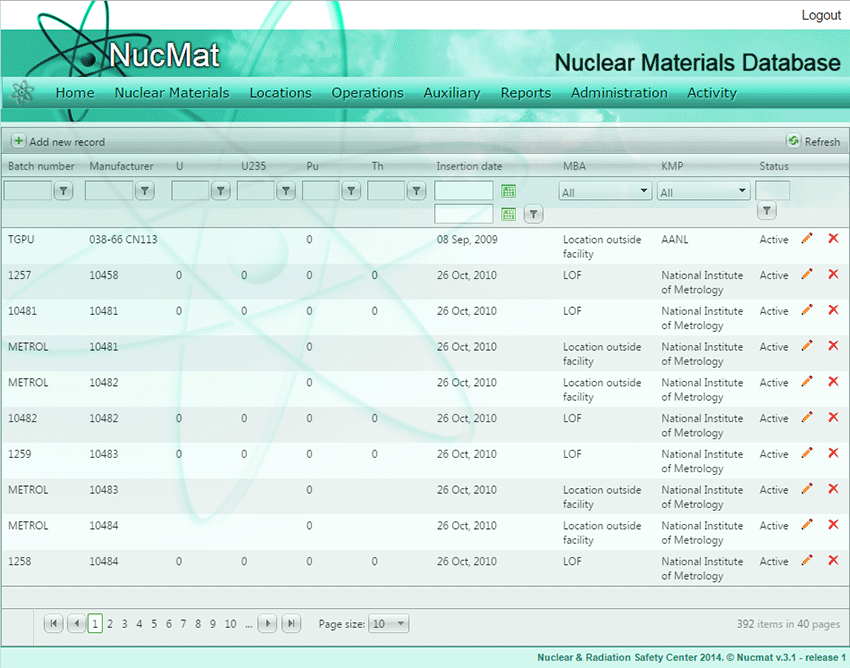Click the Refresh icon in the toolbar
Viewport: 850px width, 668px height.
click(793, 142)
